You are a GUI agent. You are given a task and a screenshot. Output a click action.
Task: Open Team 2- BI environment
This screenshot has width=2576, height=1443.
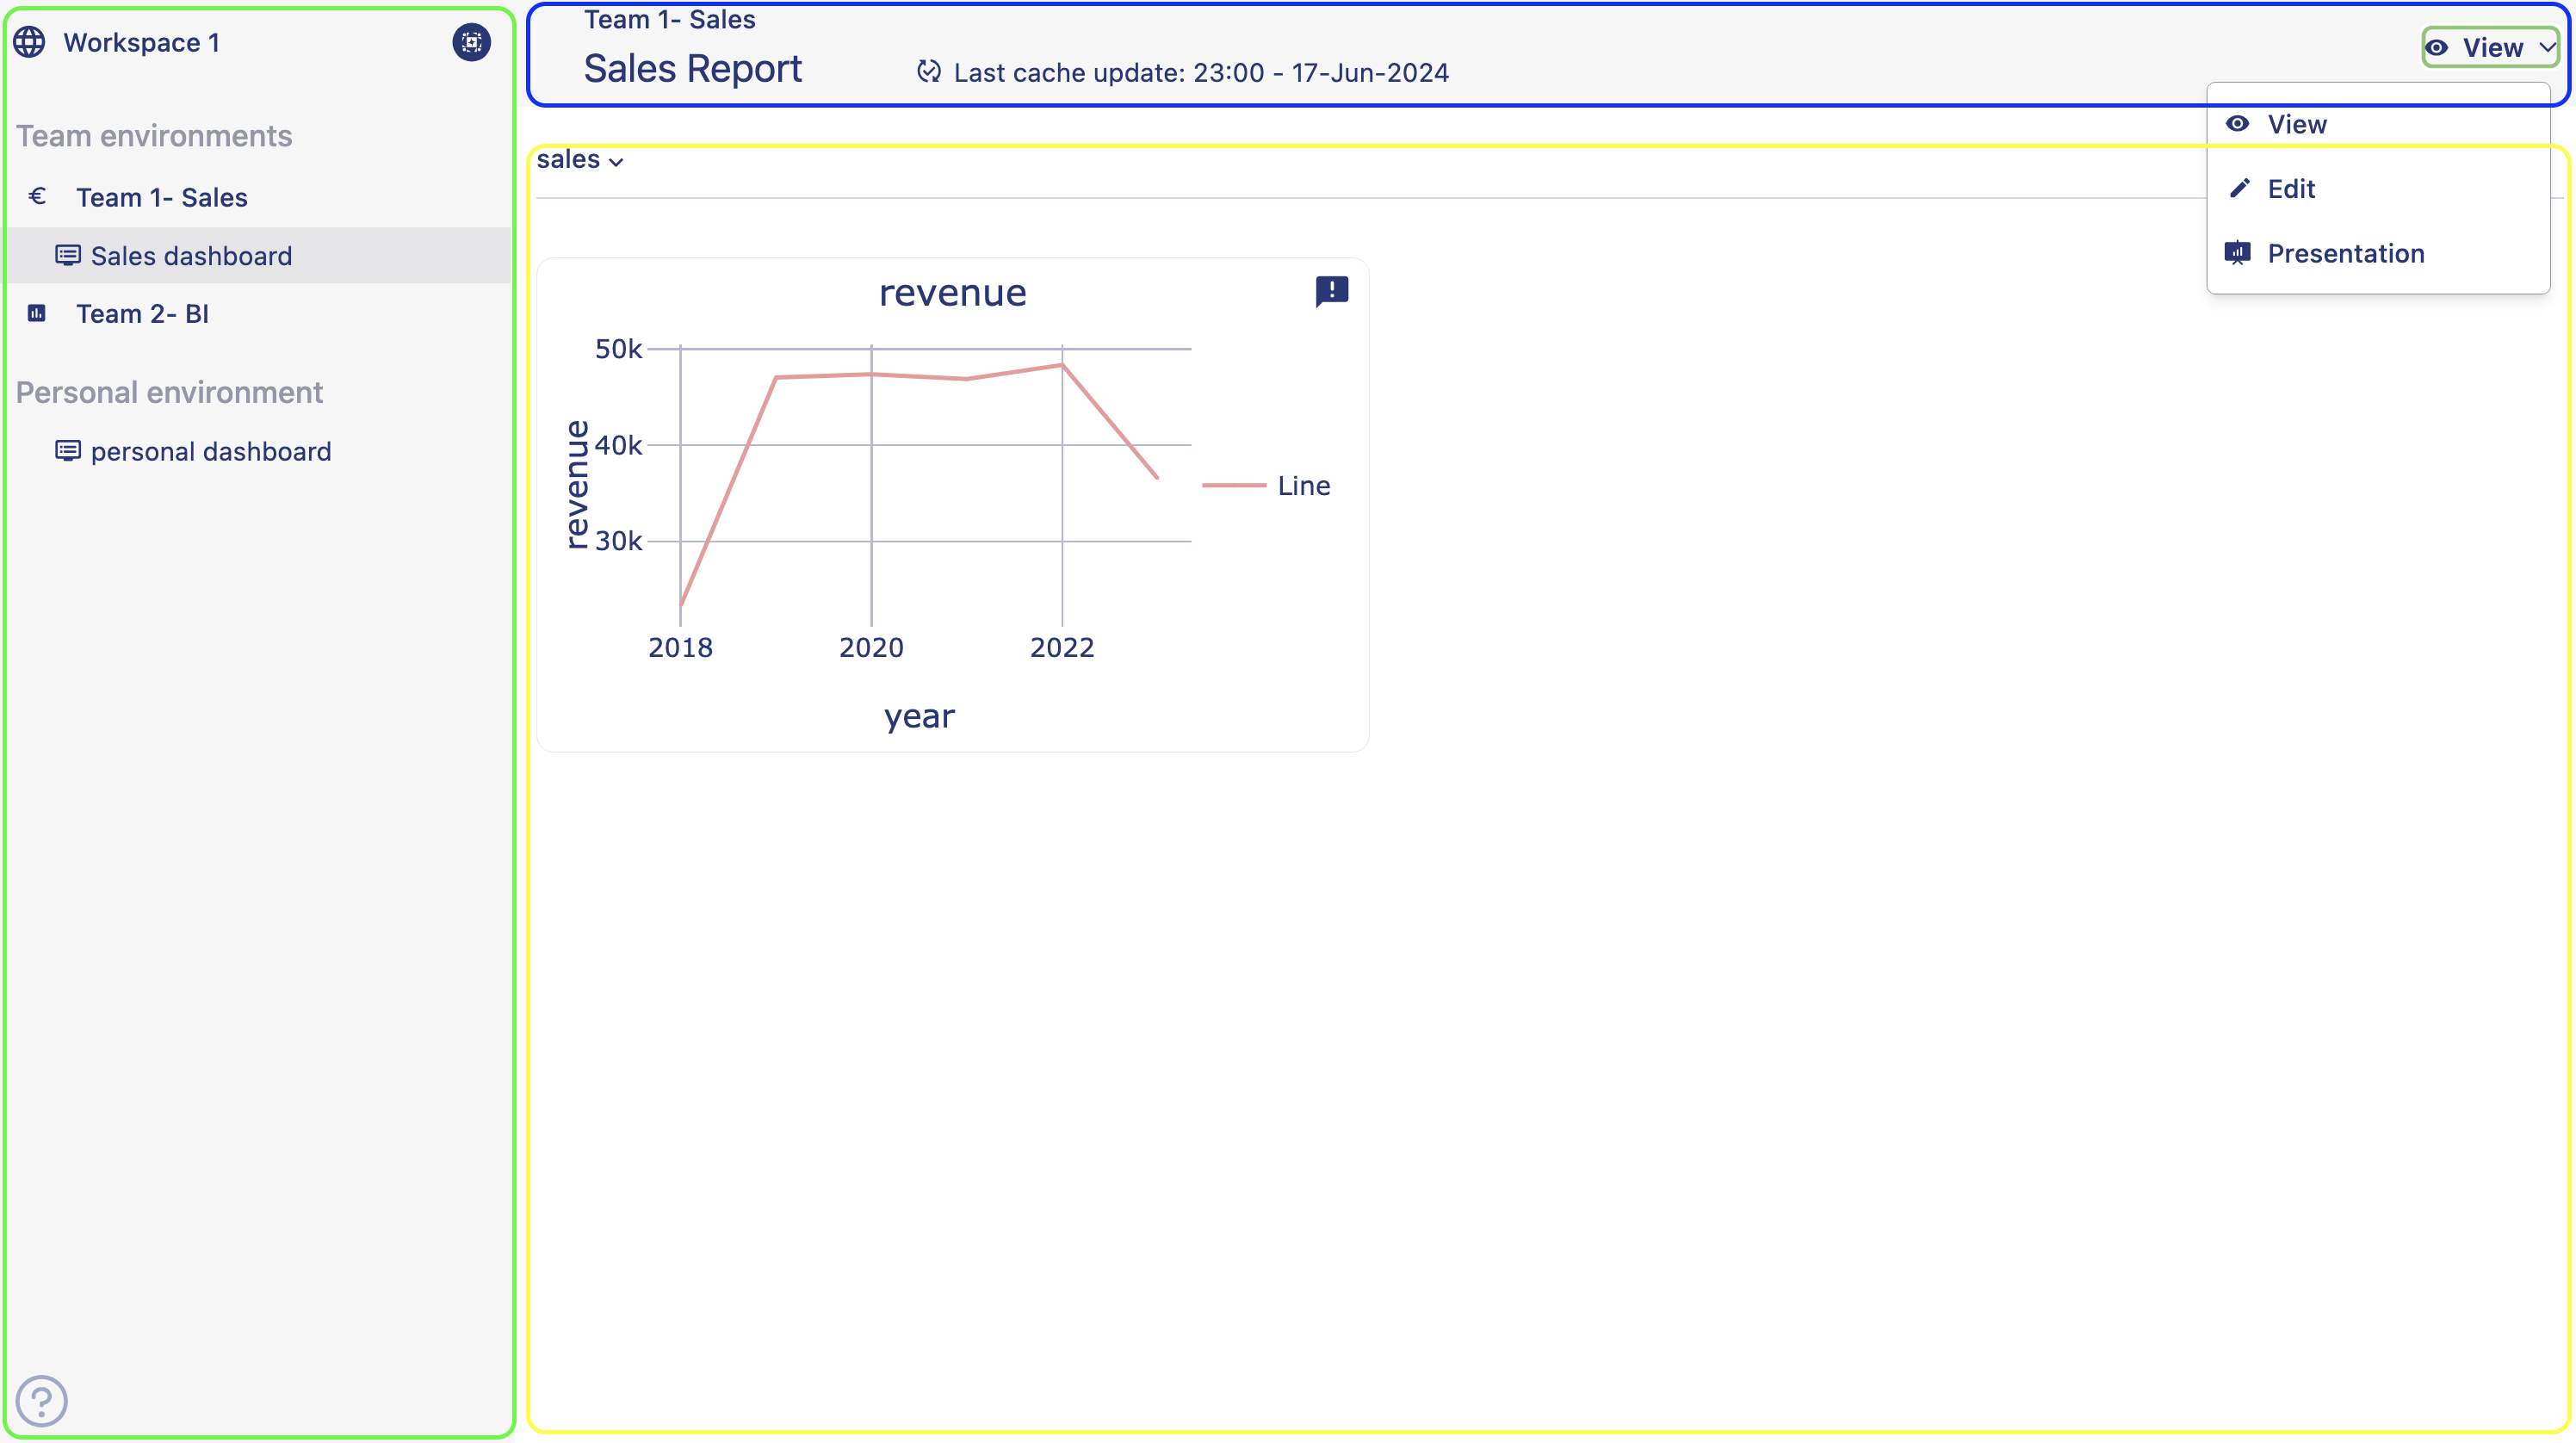point(142,314)
